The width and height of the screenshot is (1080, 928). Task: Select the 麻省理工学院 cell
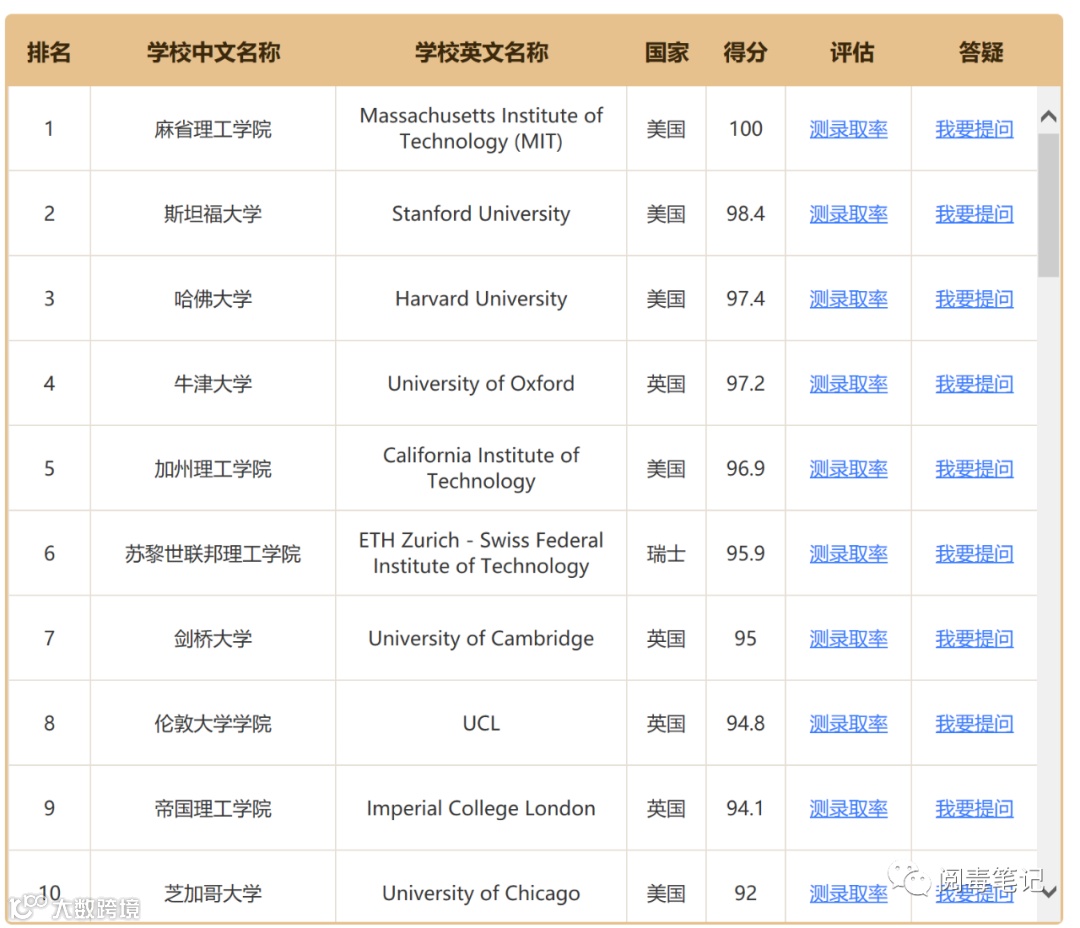coord(213,129)
